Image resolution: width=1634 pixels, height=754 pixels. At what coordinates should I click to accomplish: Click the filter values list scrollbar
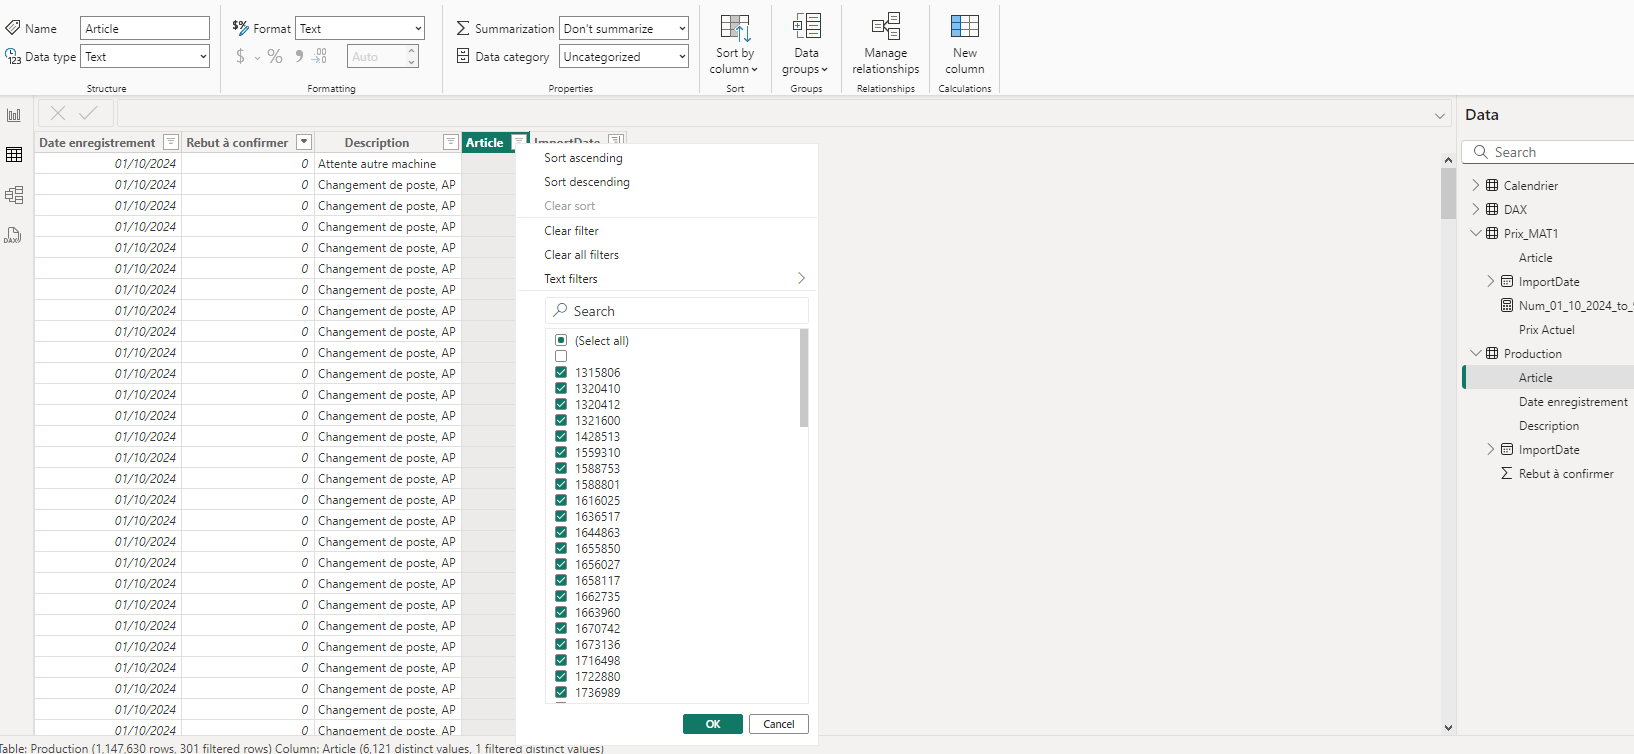(804, 377)
